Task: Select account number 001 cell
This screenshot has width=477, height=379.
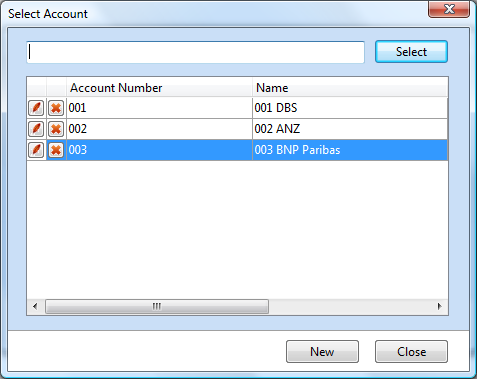Action: (x=159, y=108)
